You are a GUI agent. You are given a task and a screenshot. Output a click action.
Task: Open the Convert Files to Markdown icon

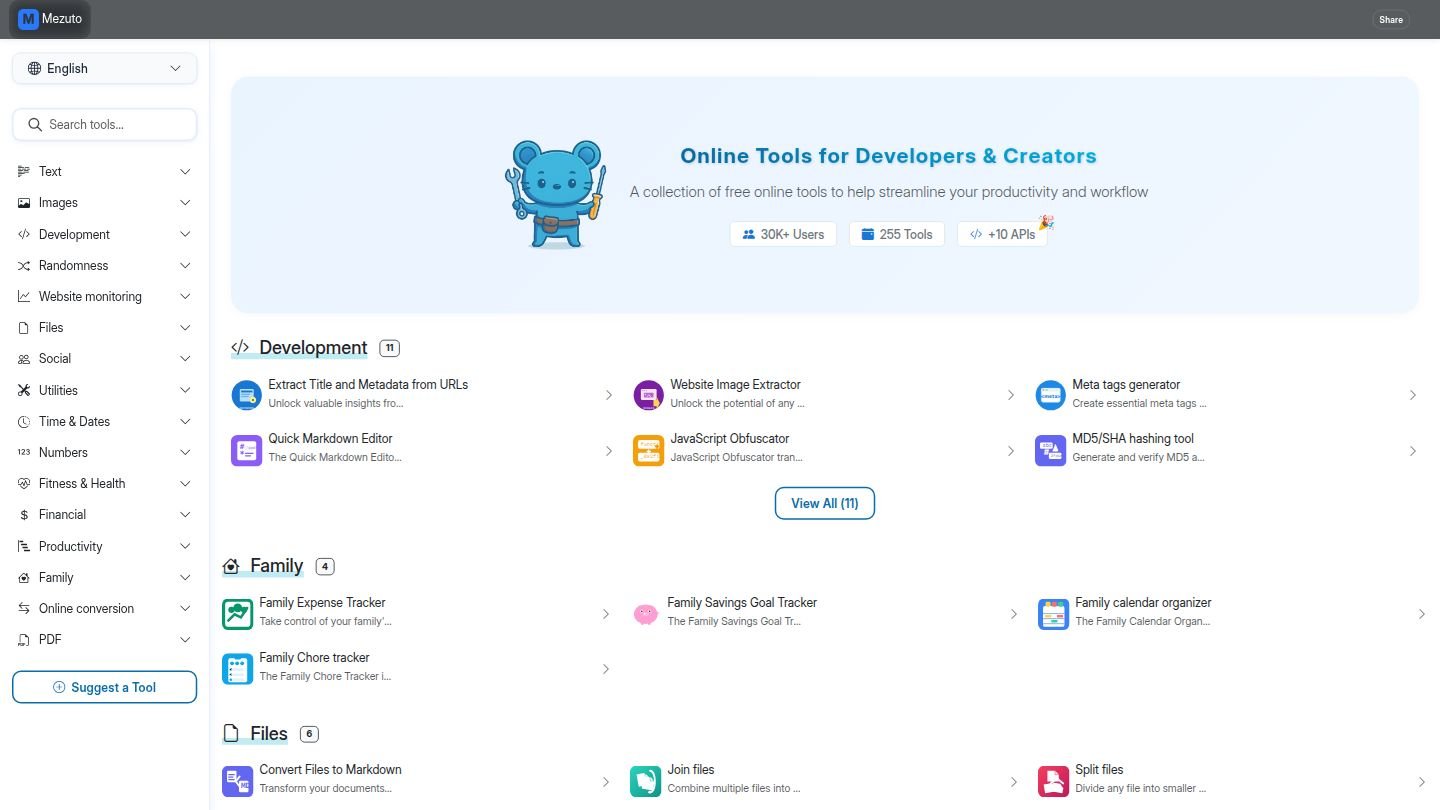point(237,781)
